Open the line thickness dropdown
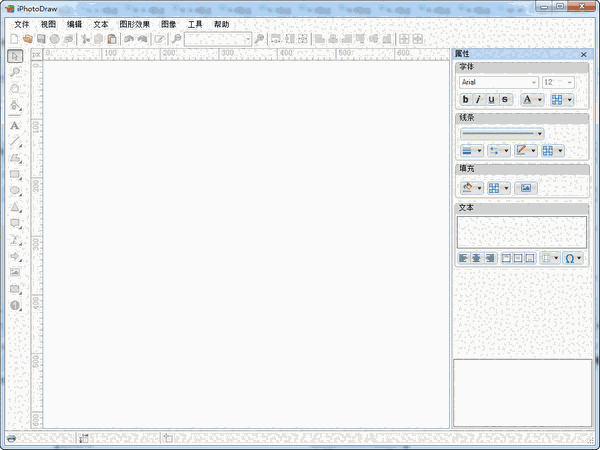 click(x=472, y=151)
